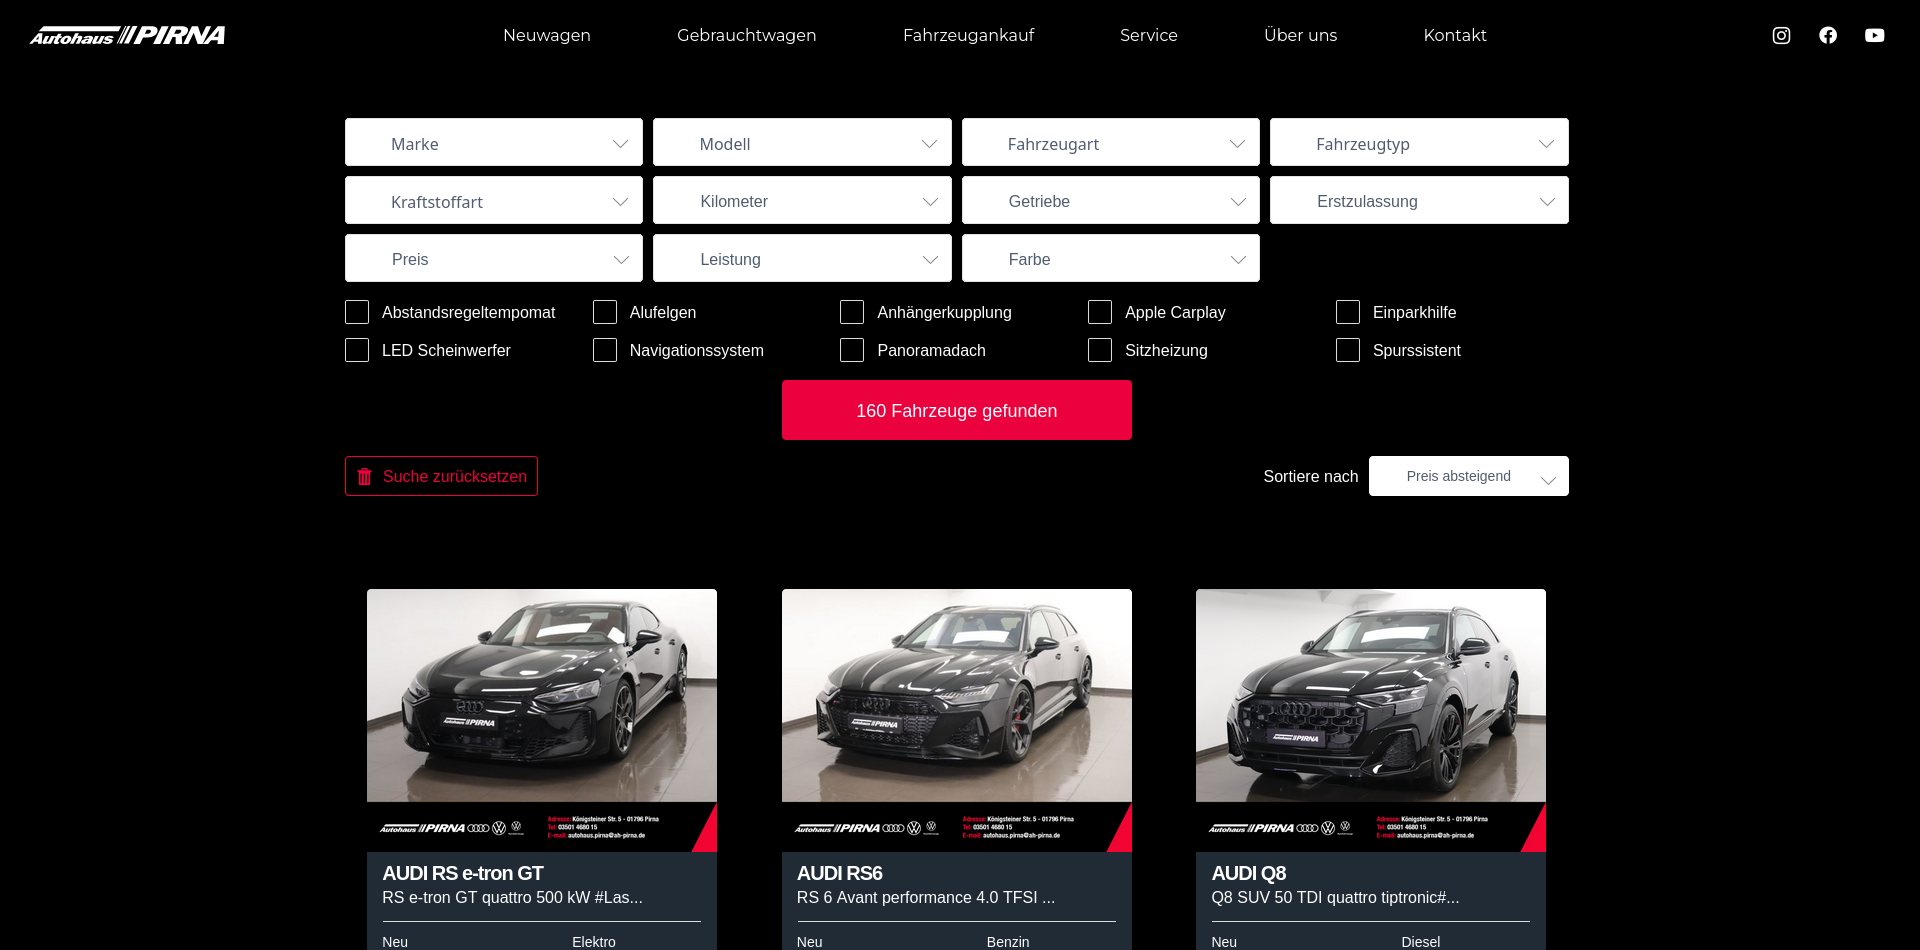Click trash icon in reset search button

click(x=365, y=477)
